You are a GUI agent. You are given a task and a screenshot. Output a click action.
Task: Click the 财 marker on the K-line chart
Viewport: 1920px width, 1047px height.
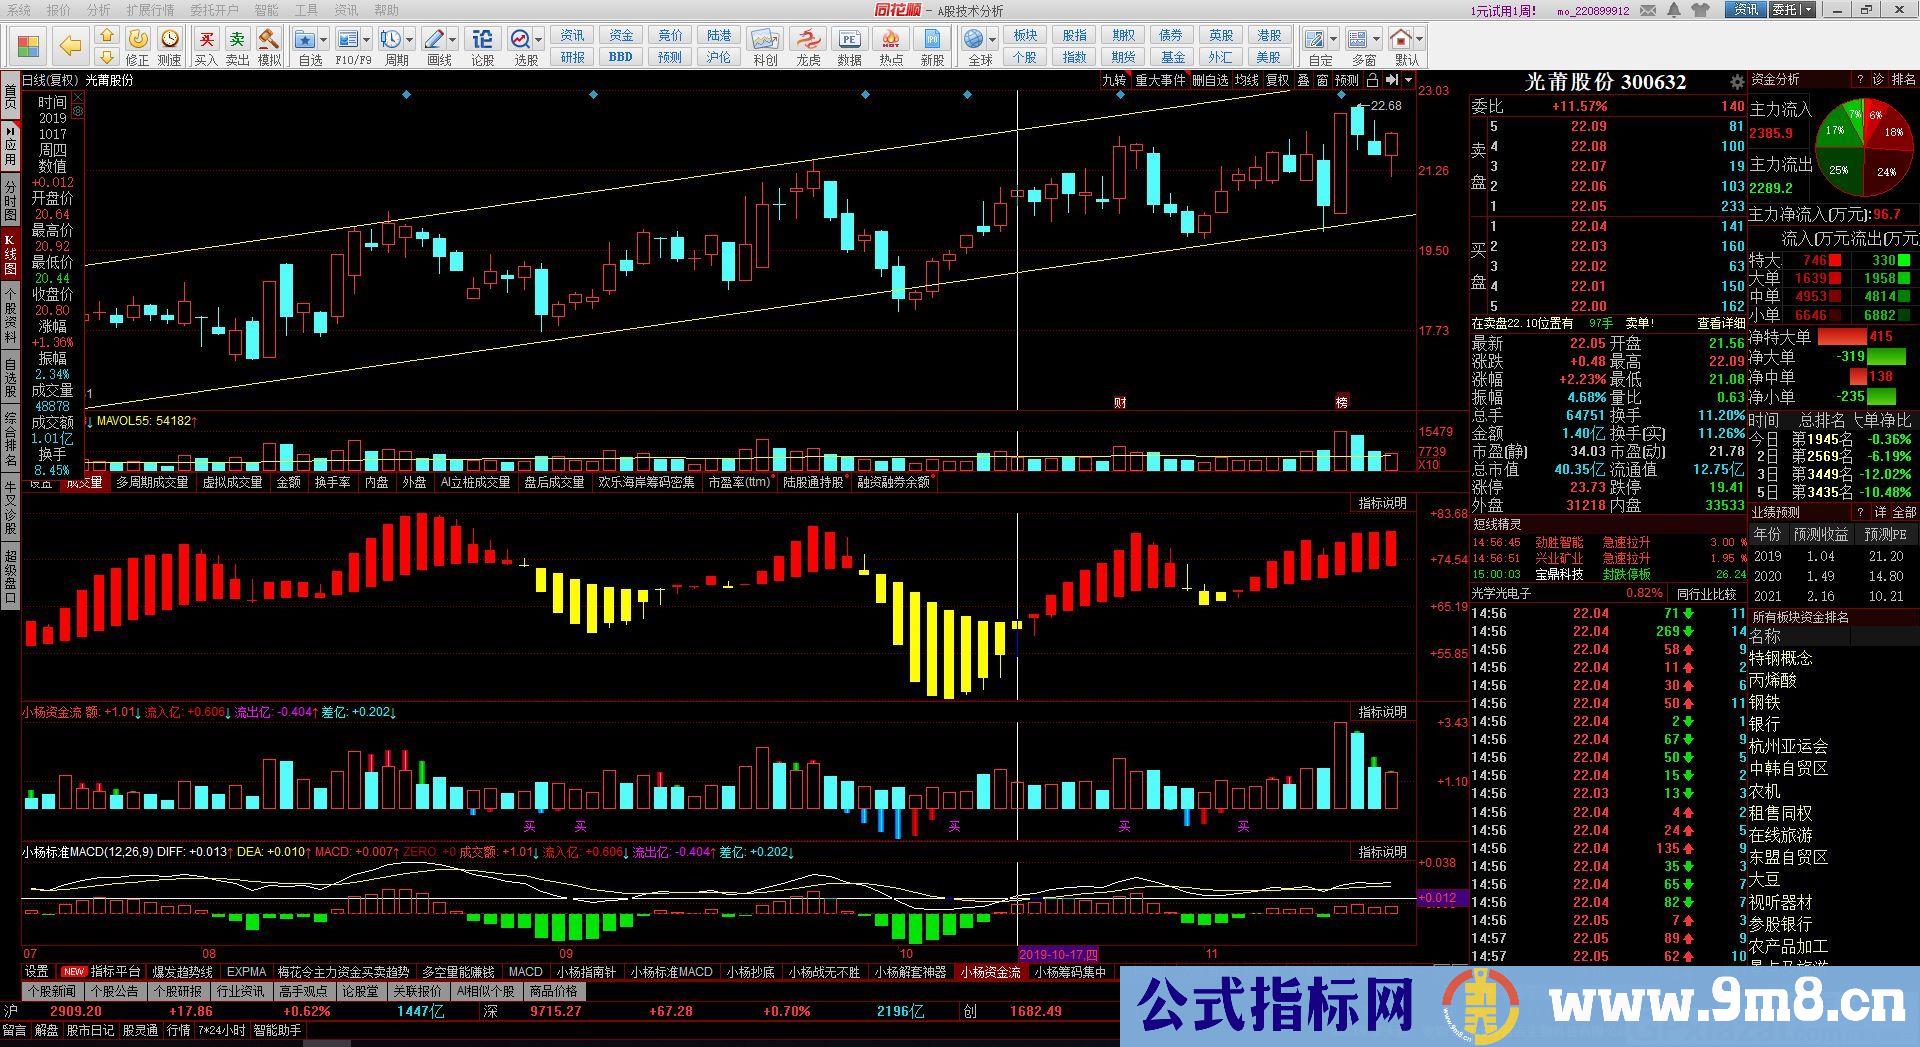(1120, 402)
